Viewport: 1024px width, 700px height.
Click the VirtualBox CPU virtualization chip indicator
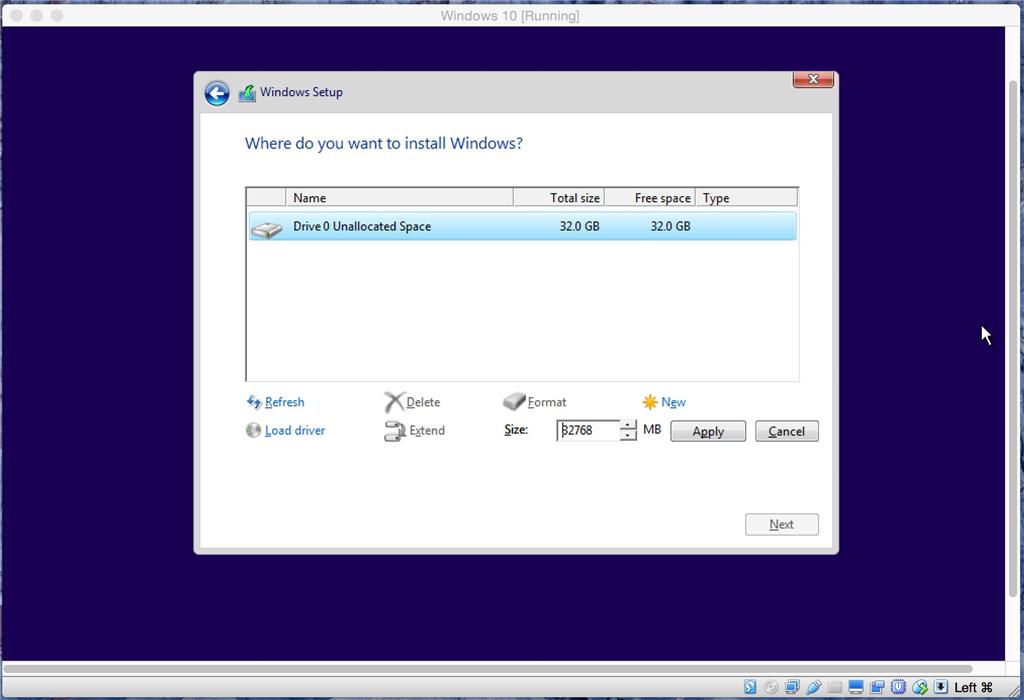(899, 686)
